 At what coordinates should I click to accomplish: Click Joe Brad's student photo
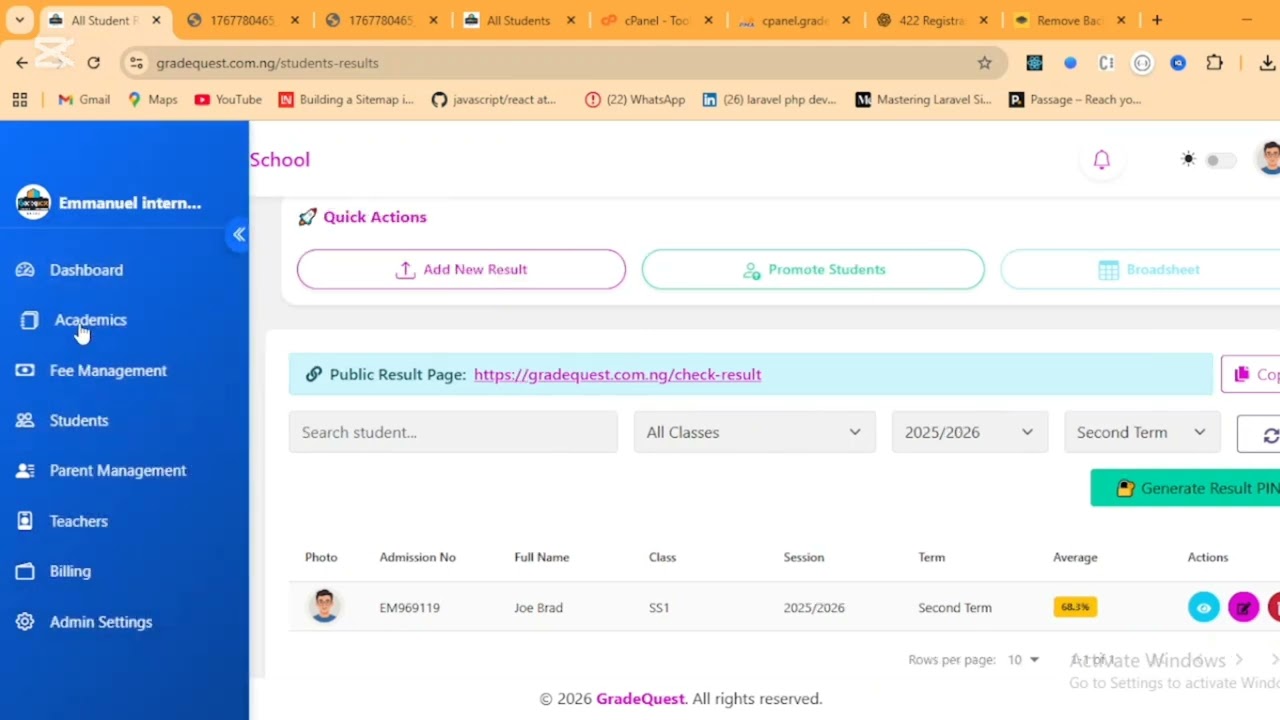click(x=323, y=606)
